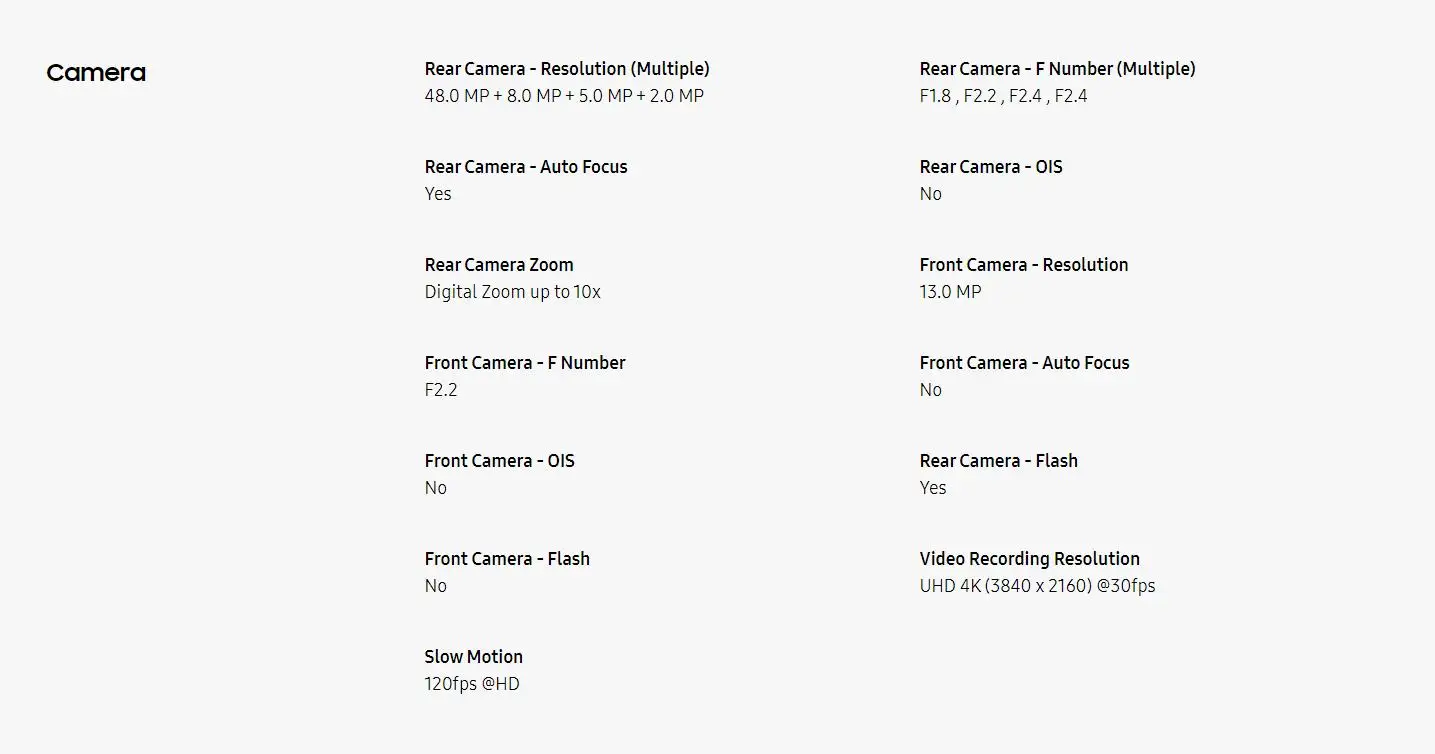The image size is (1435, 754).
Task: Click the F1.8, F2.2, F2.4, F2.4 value
Action: [x=1003, y=96]
